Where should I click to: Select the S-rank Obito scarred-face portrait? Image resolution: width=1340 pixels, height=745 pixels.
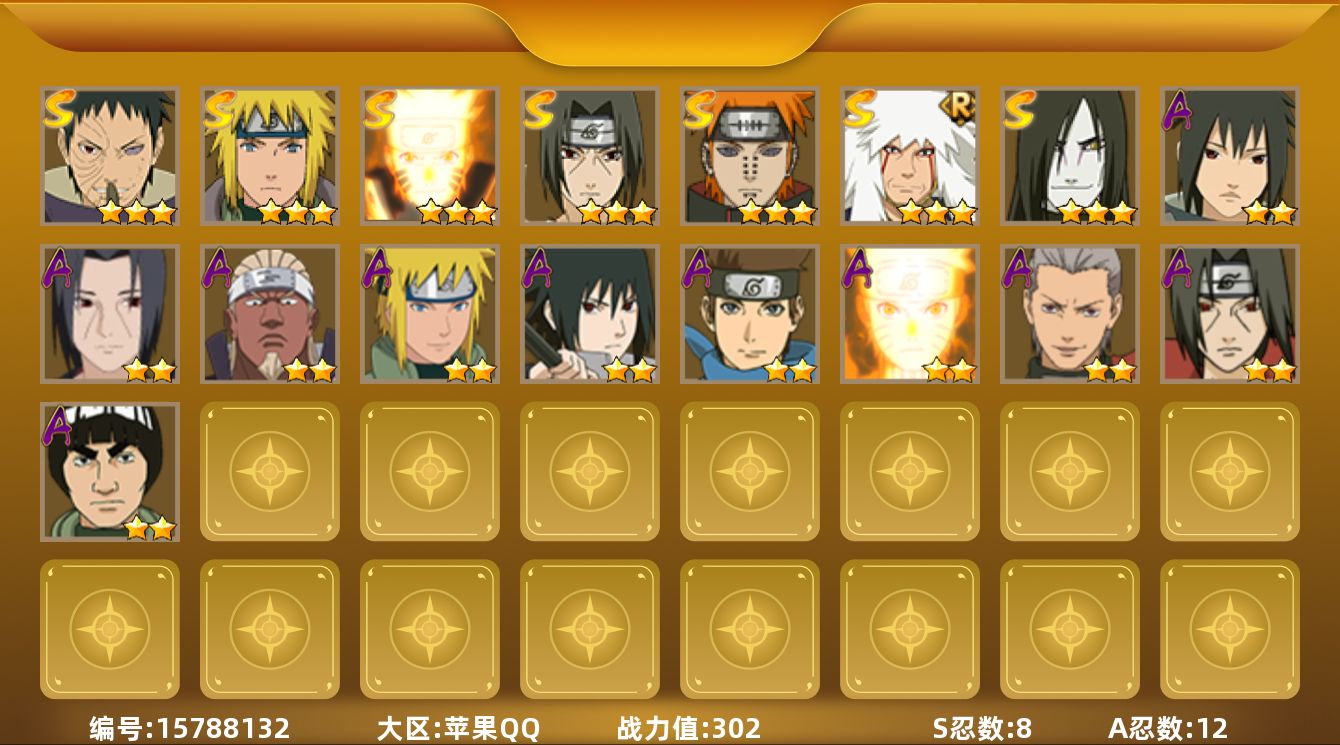click(110, 156)
